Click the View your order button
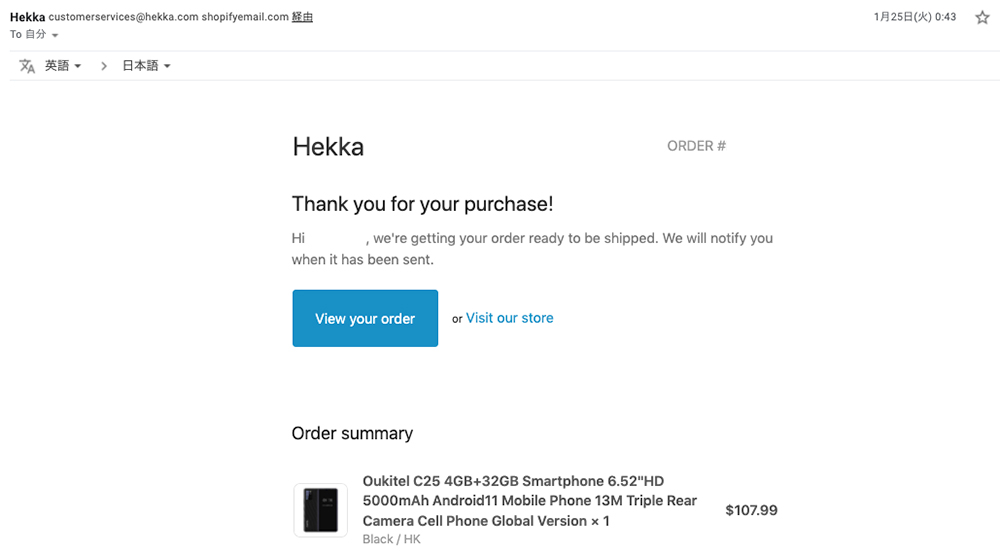Screen dimensions: 1000x554 click(x=365, y=318)
